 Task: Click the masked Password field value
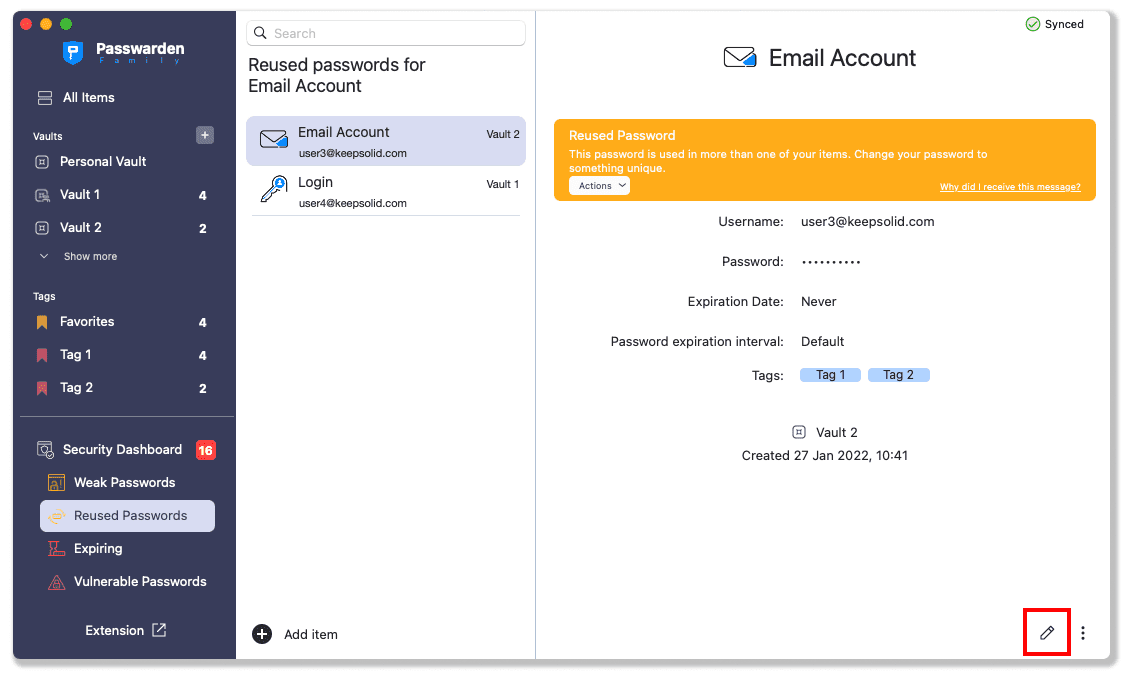[x=831, y=262]
